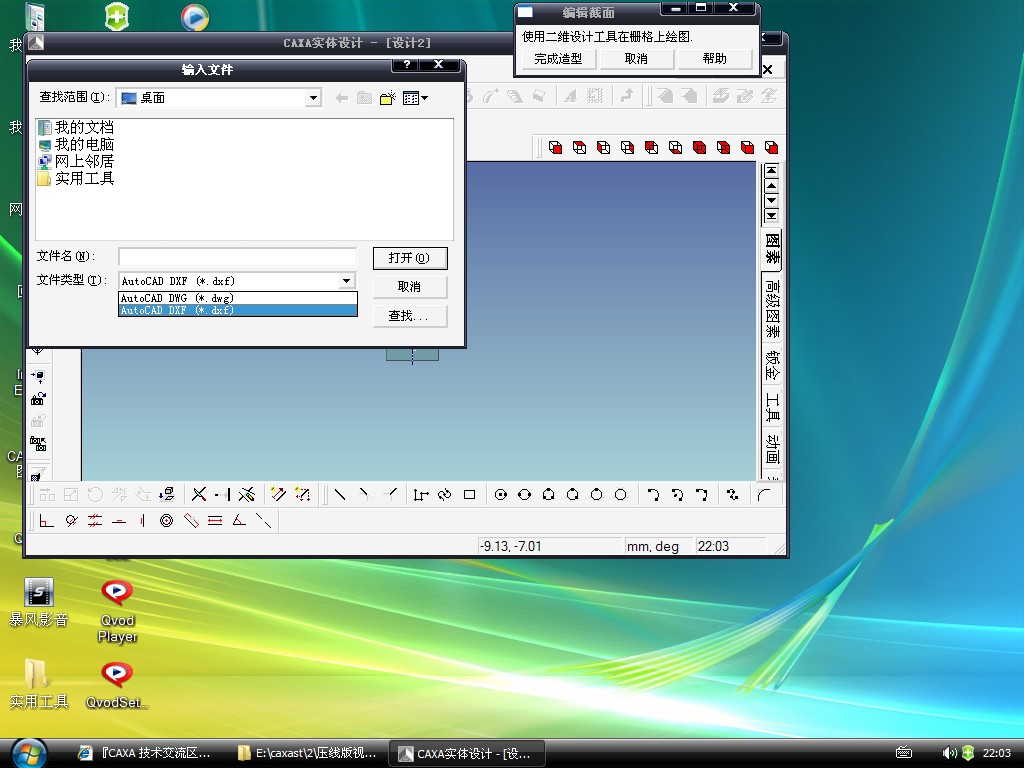The height and width of the screenshot is (768, 1024).
Task: Switch to the 动画 catalog tab
Action: click(772, 448)
